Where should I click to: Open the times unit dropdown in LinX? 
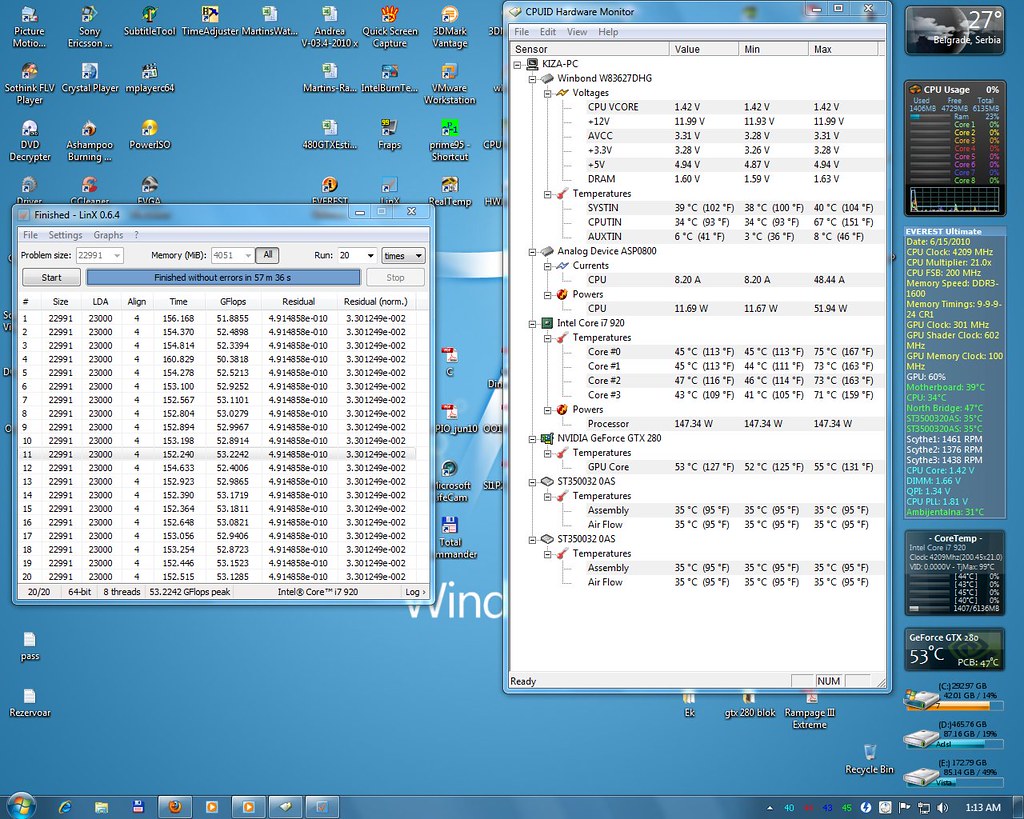[403, 255]
